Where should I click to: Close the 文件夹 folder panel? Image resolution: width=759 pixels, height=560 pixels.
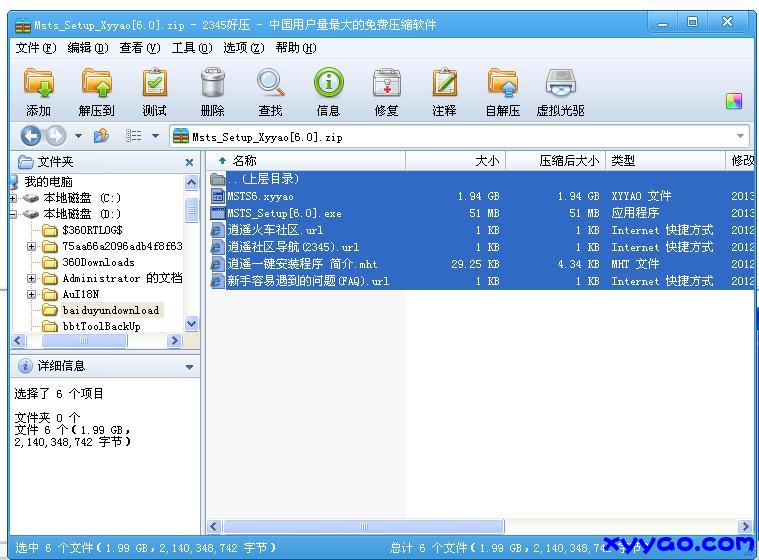[x=189, y=162]
